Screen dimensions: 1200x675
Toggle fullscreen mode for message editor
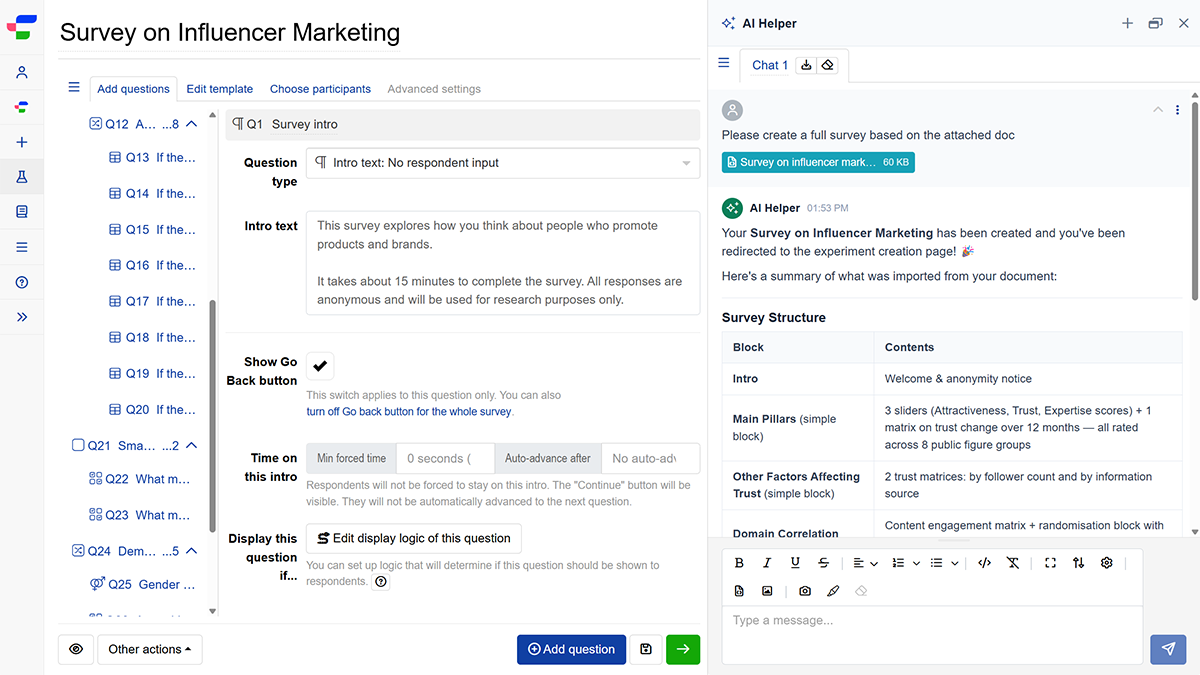click(x=1050, y=563)
